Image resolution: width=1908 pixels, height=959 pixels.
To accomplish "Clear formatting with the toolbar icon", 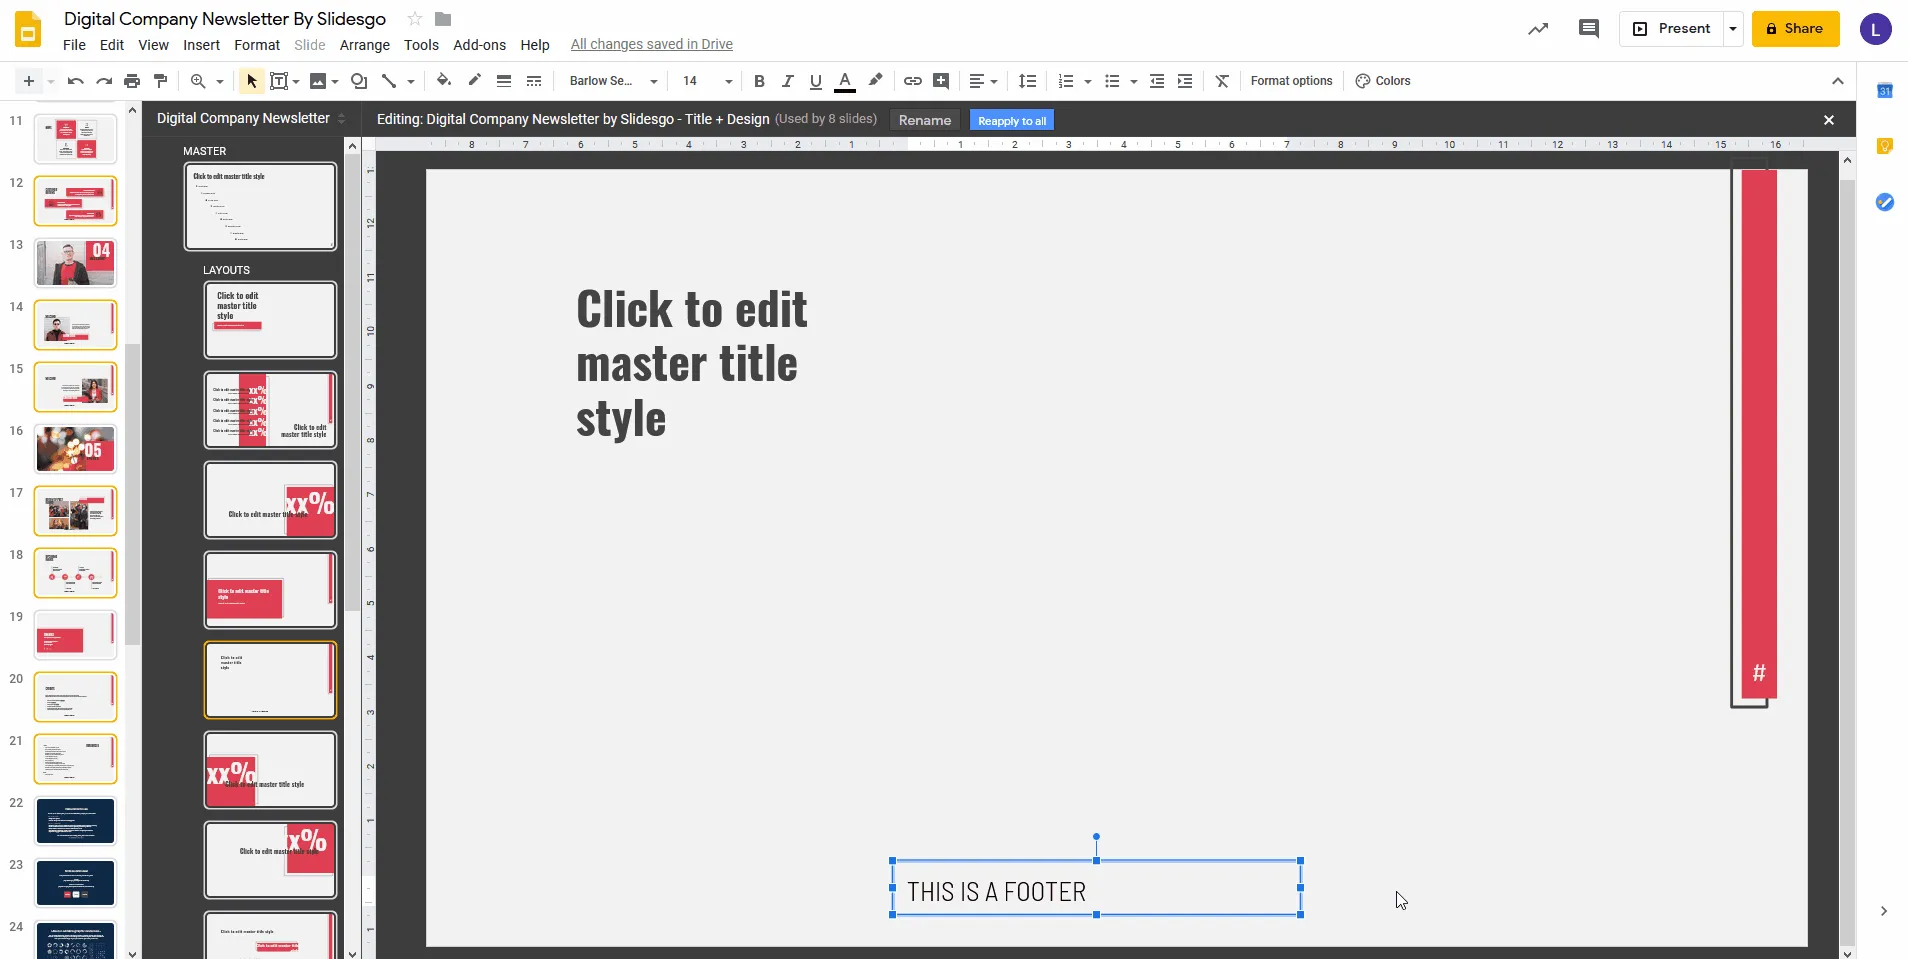I will (x=1222, y=81).
